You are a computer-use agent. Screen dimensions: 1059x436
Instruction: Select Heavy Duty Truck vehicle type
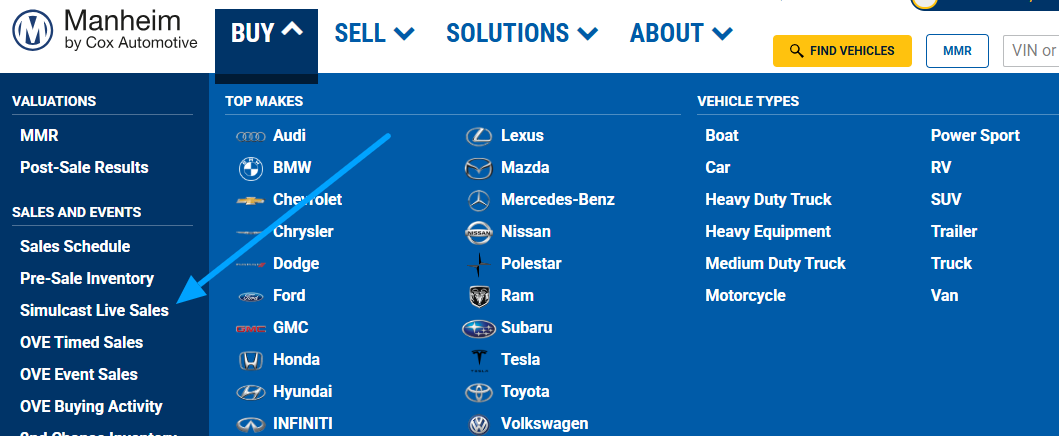768,199
